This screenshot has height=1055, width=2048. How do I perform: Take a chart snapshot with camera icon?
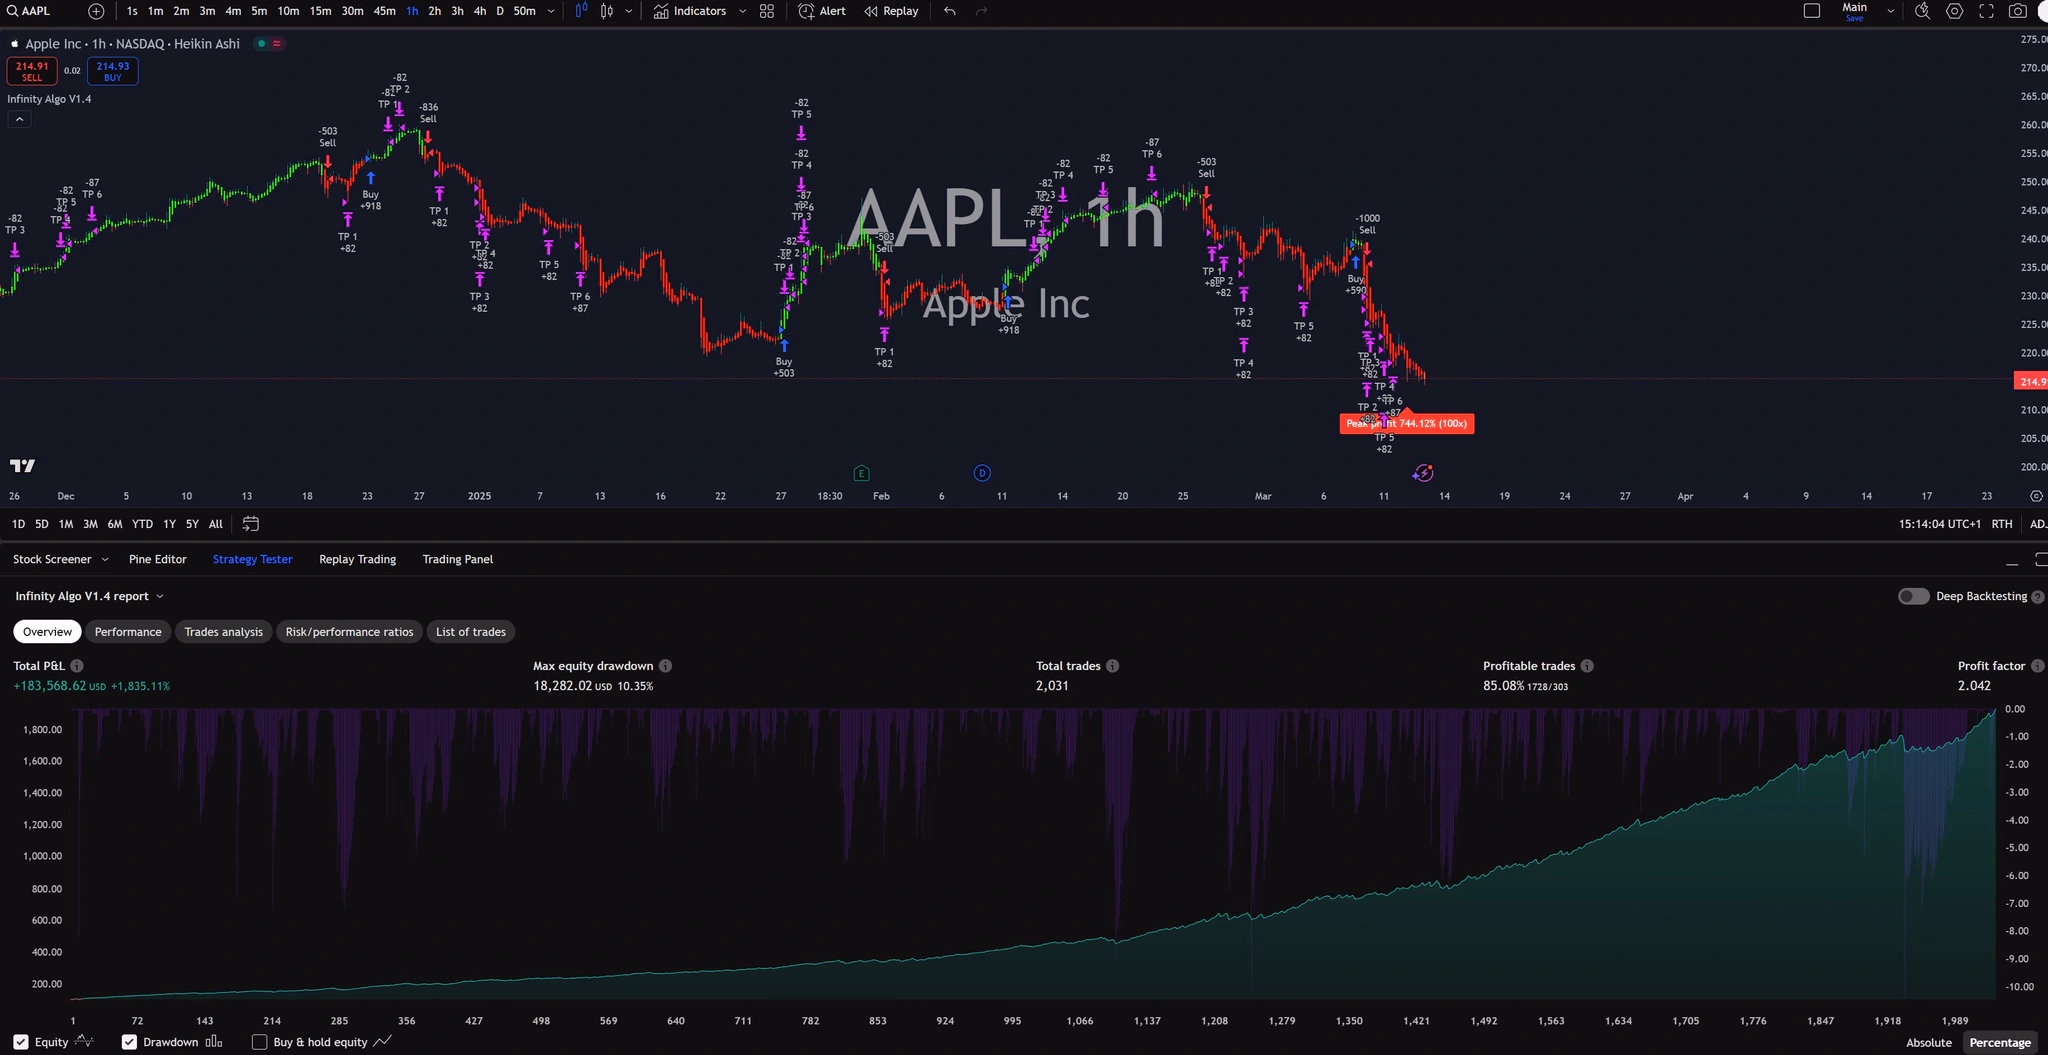[2018, 11]
